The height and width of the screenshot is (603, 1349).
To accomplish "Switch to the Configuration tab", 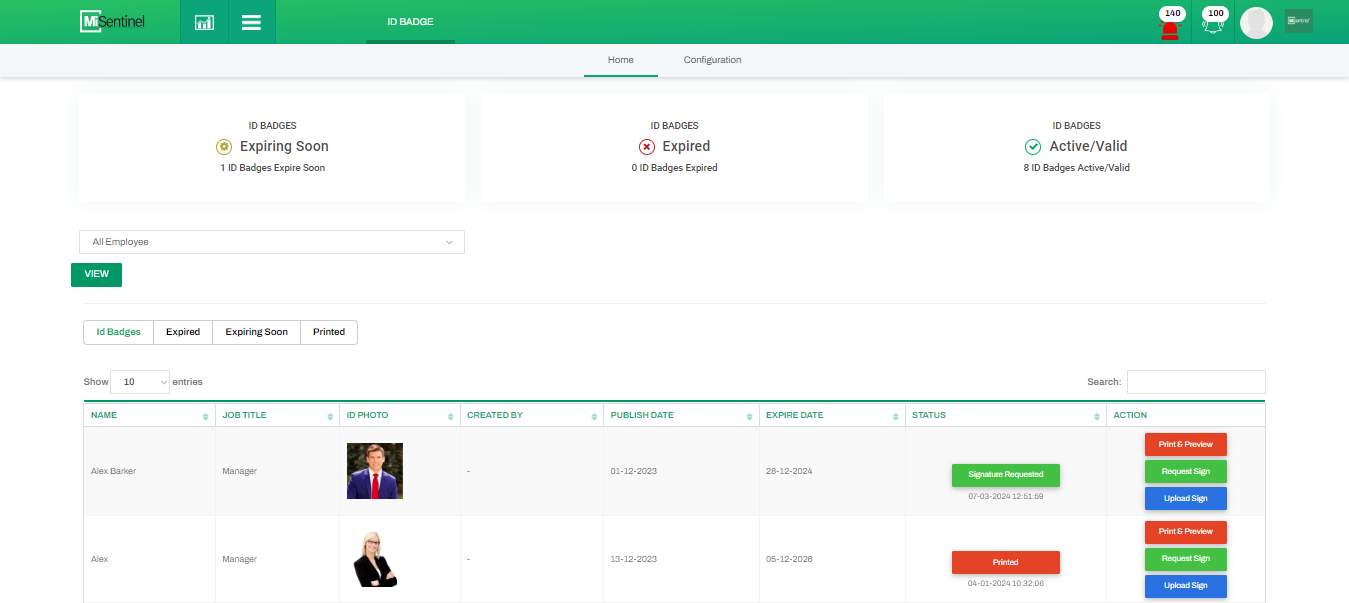I will [x=712, y=60].
